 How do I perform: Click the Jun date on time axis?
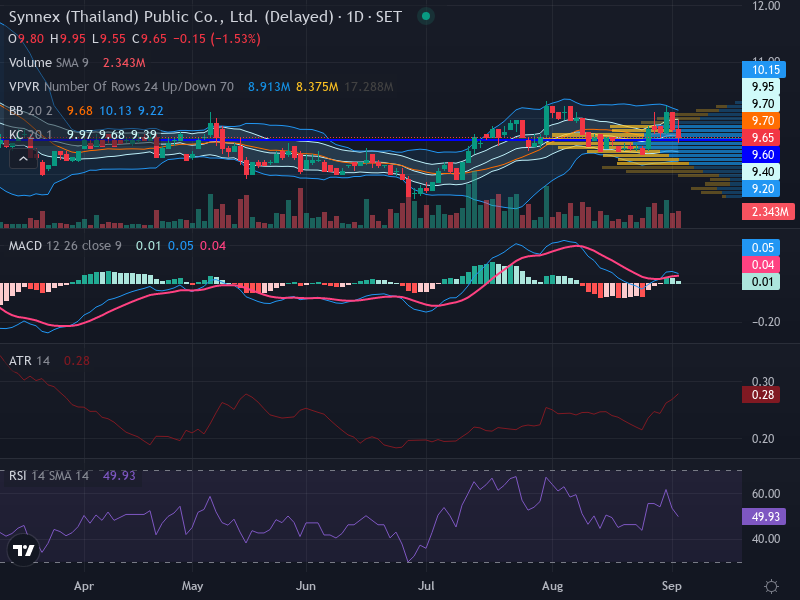[306, 586]
